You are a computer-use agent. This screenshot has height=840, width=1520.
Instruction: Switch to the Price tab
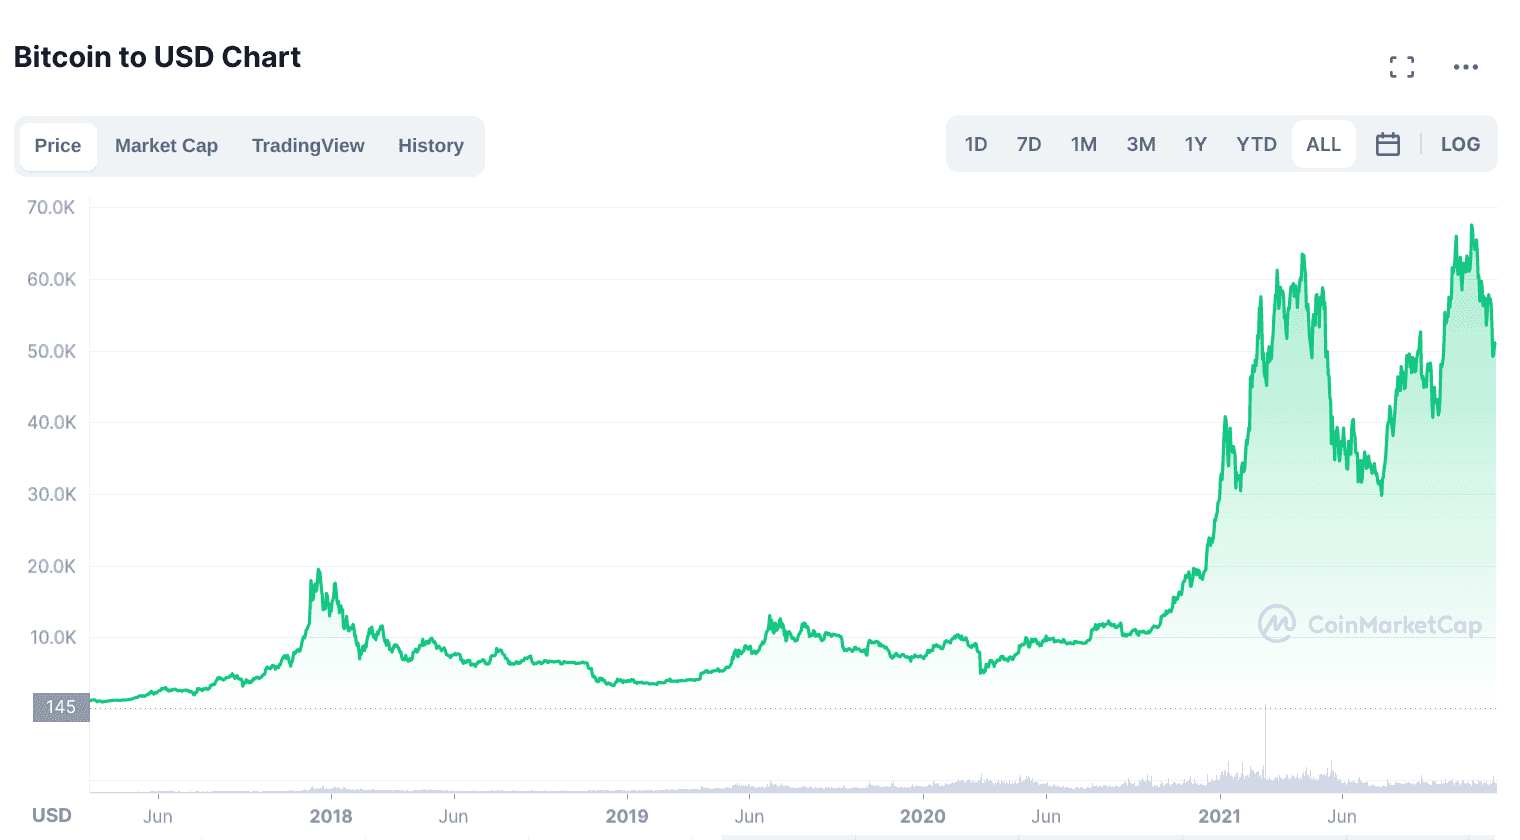58,146
